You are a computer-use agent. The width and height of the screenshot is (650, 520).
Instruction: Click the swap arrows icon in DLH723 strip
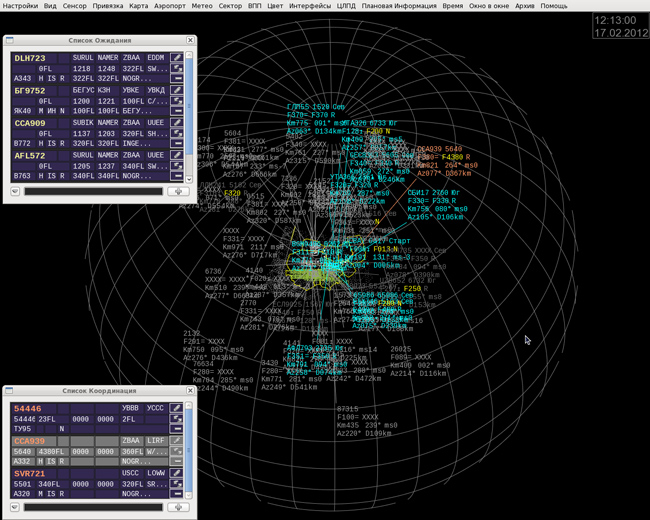(x=177, y=68)
